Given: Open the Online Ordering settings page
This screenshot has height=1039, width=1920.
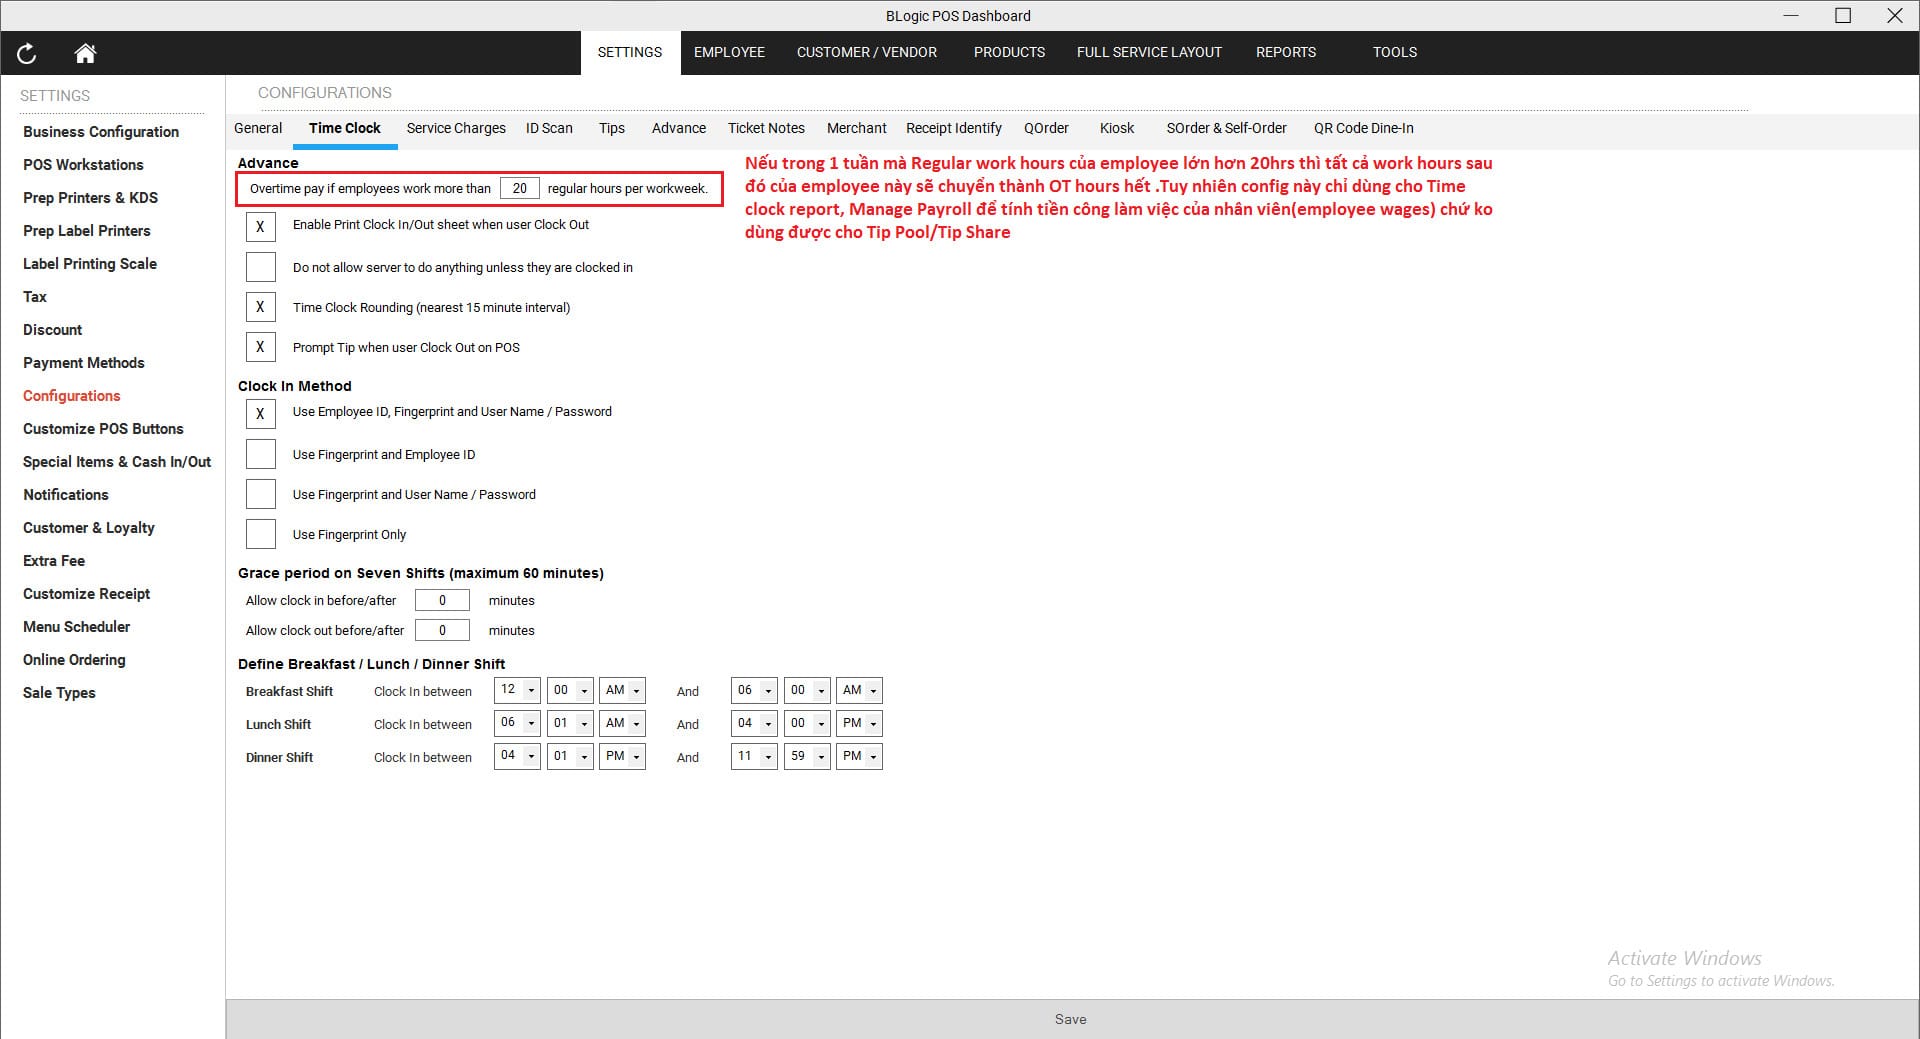Looking at the screenshot, I should (x=74, y=659).
